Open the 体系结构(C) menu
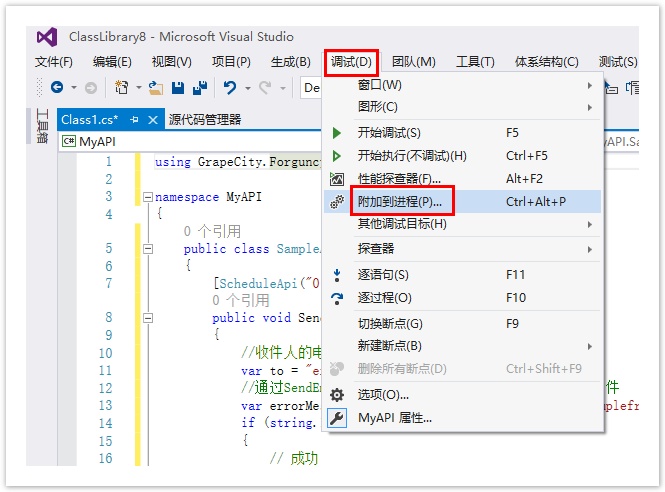The height and width of the screenshot is (492, 665). click(547, 62)
